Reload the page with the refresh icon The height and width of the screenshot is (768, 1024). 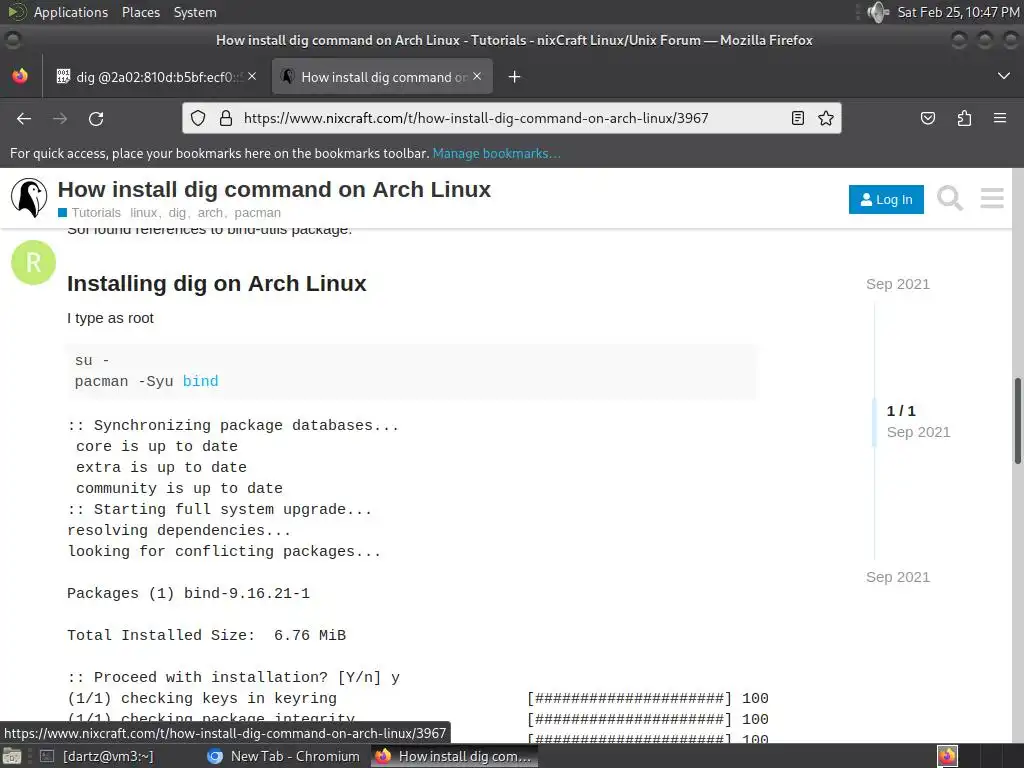point(96,119)
